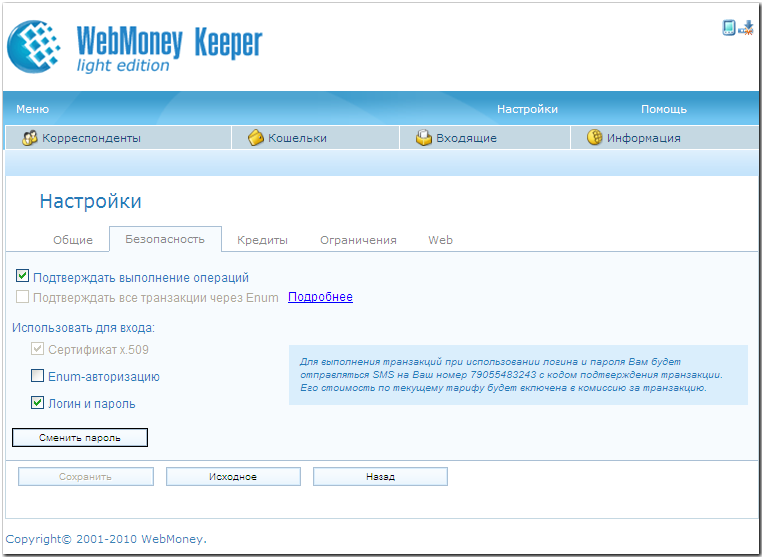
Task: Click the SMS confirmation info note
Action: coord(518,375)
